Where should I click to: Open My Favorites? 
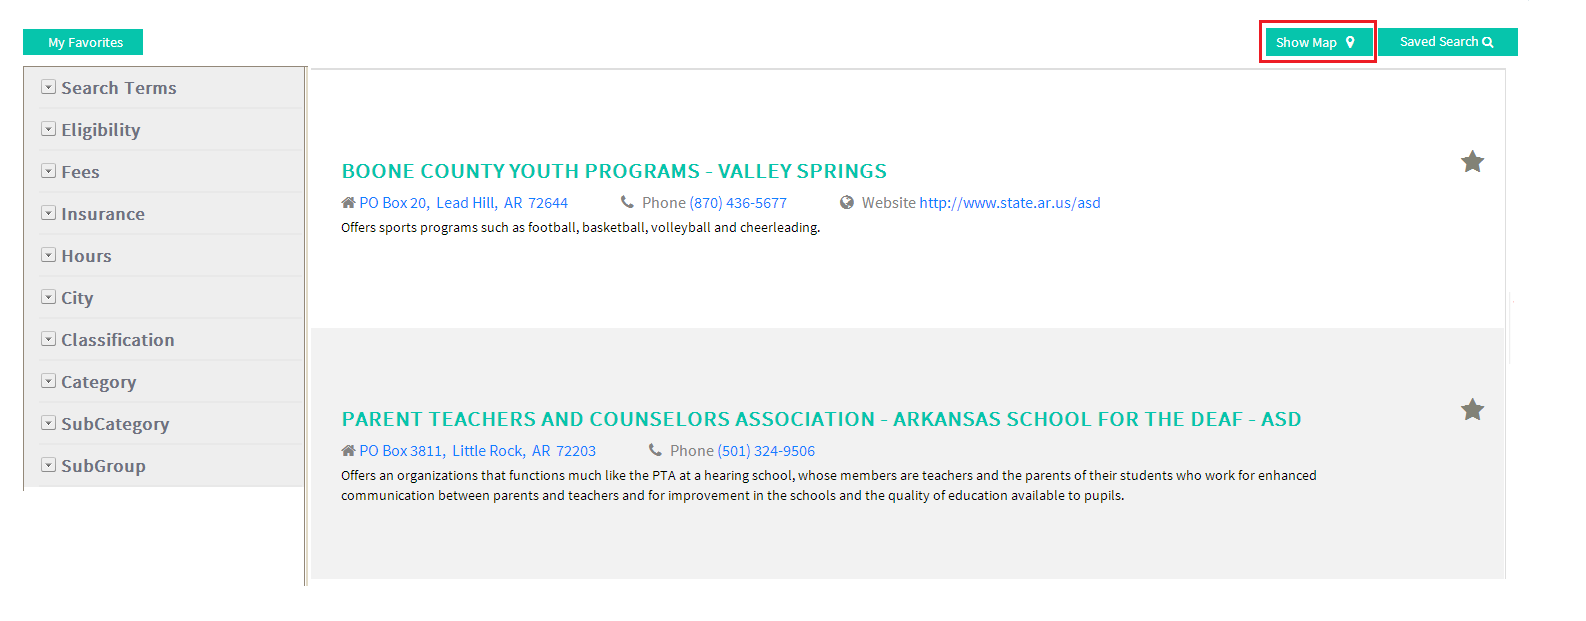(x=83, y=42)
